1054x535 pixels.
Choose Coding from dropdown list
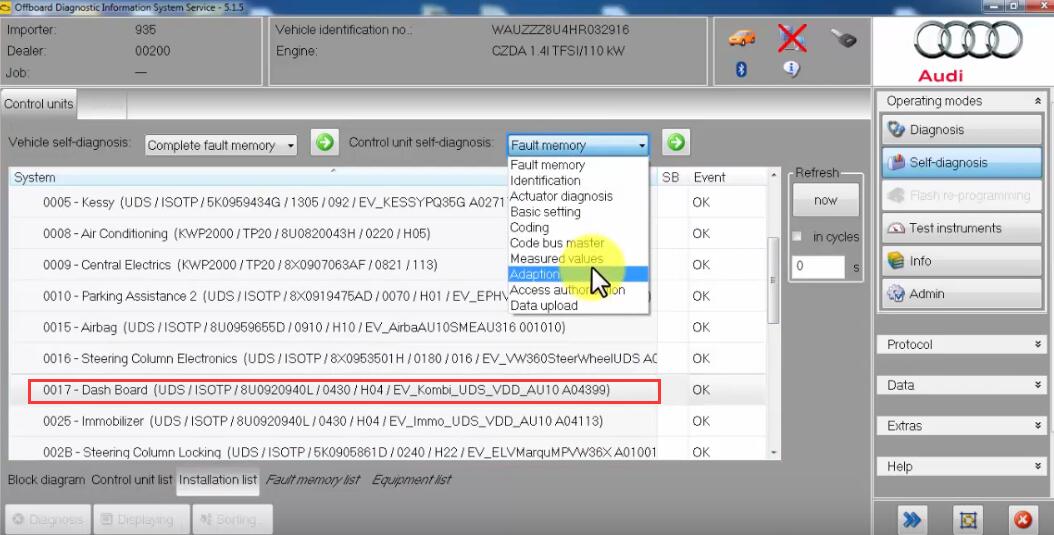(578, 227)
